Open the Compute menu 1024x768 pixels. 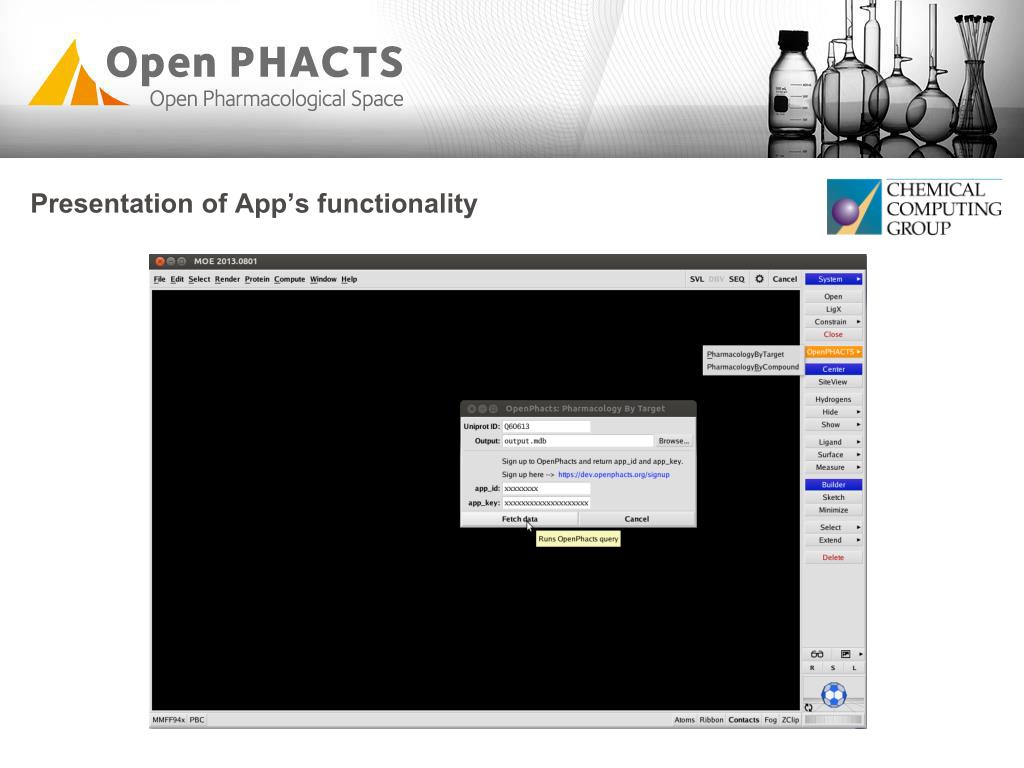289,279
